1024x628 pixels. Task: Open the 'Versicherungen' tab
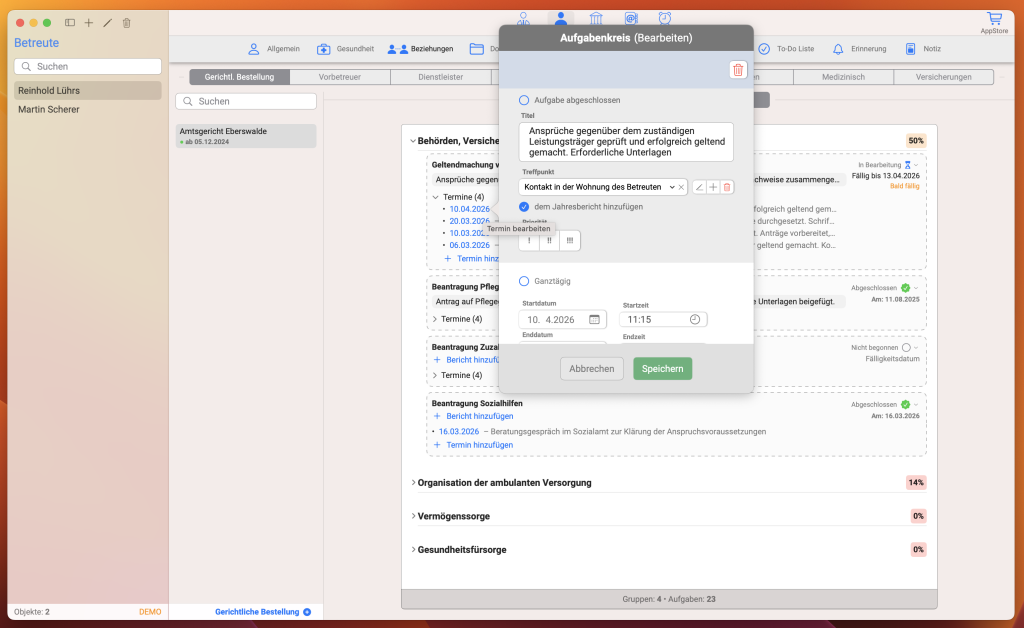(930, 77)
